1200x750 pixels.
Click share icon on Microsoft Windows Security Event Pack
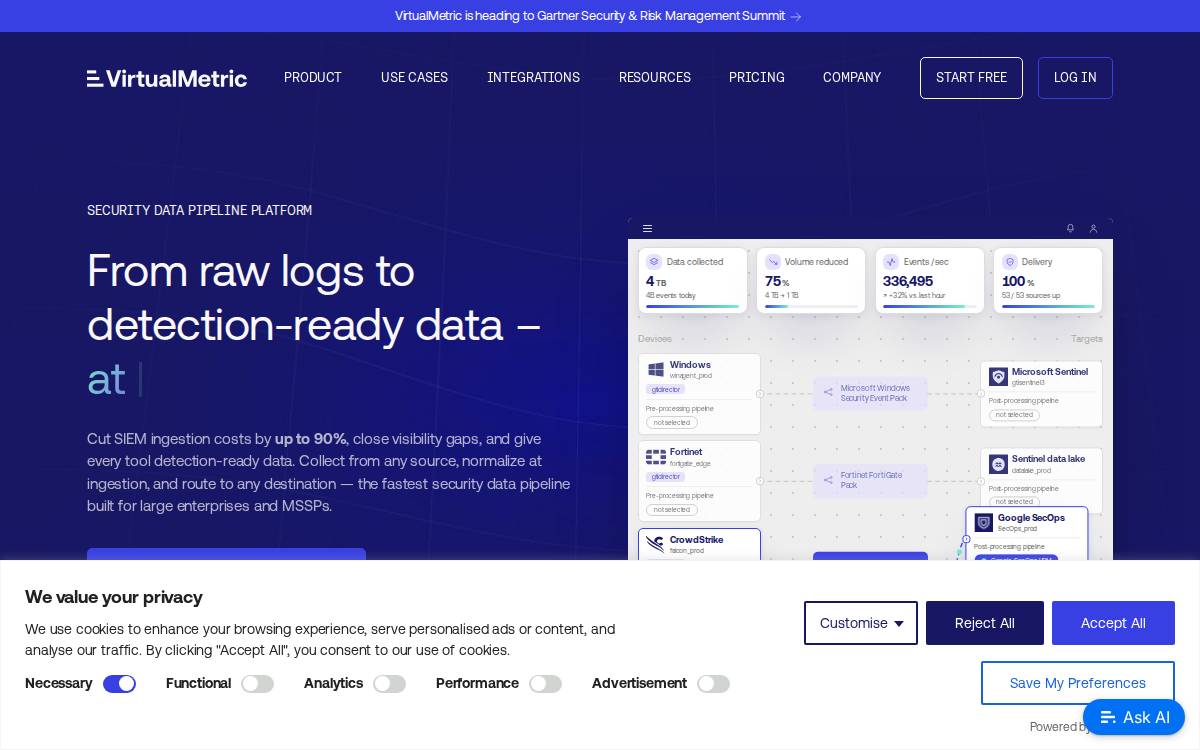[828, 392]
